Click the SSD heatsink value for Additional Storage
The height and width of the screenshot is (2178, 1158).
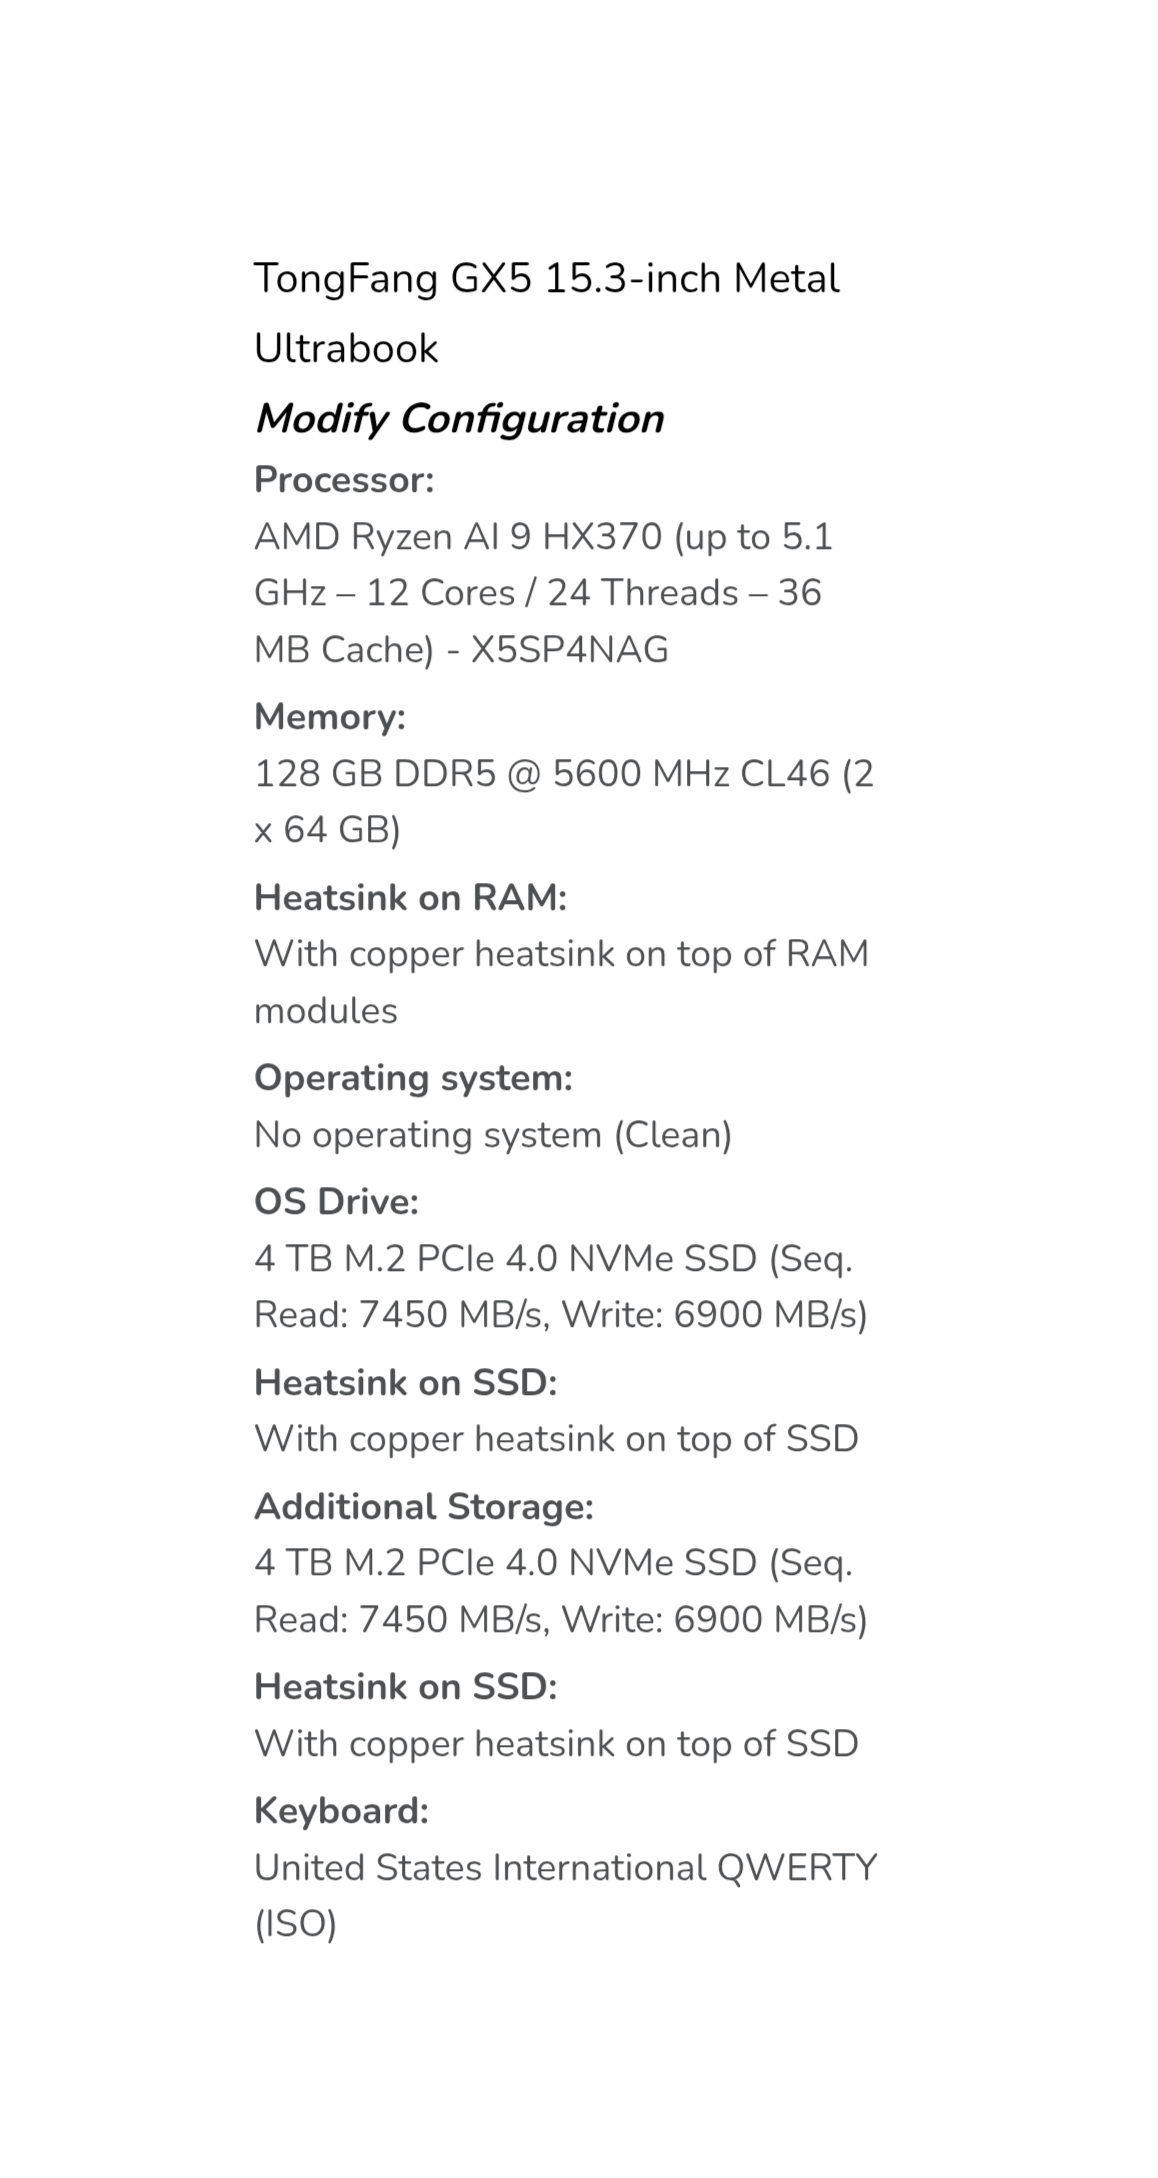pyautogui.click(x=556, y=1744)
